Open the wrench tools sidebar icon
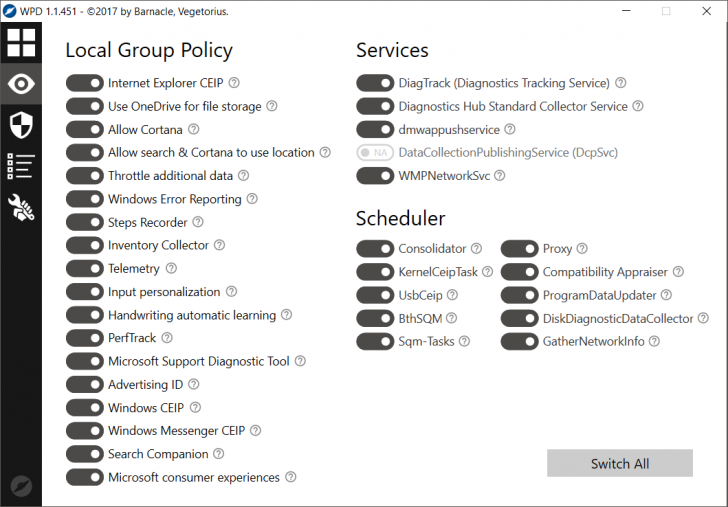 tap(21, 207)
